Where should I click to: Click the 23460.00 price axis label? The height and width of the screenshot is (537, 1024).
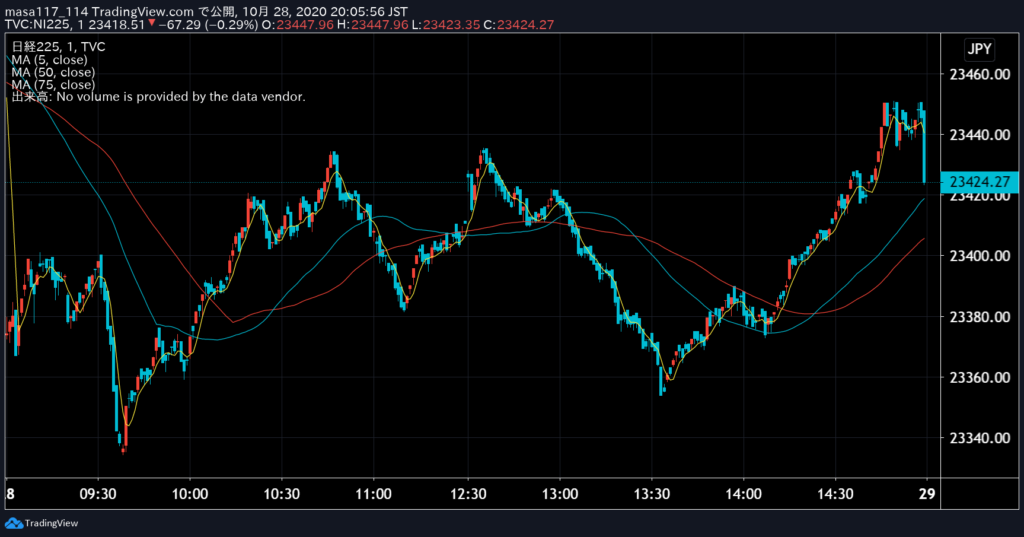click(980, 74)
